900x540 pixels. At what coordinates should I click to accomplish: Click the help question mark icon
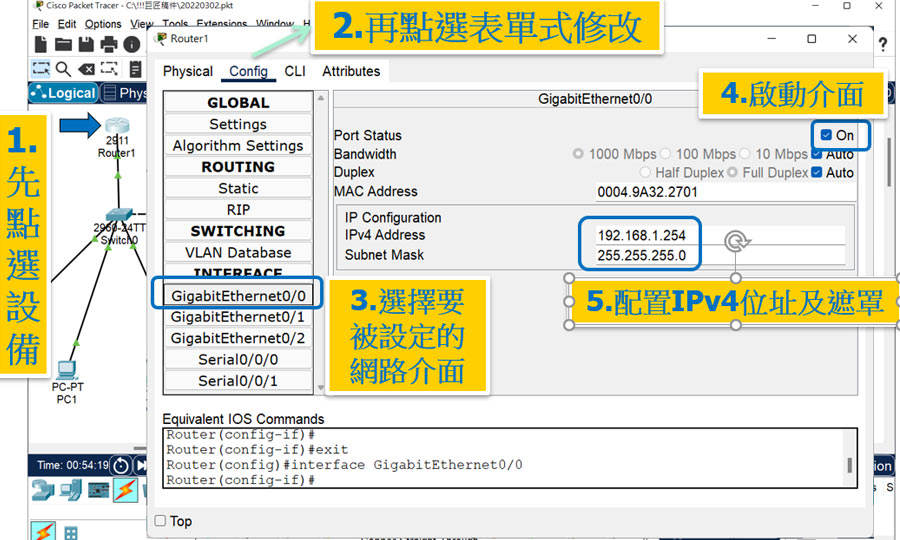(x=883, y=44)
